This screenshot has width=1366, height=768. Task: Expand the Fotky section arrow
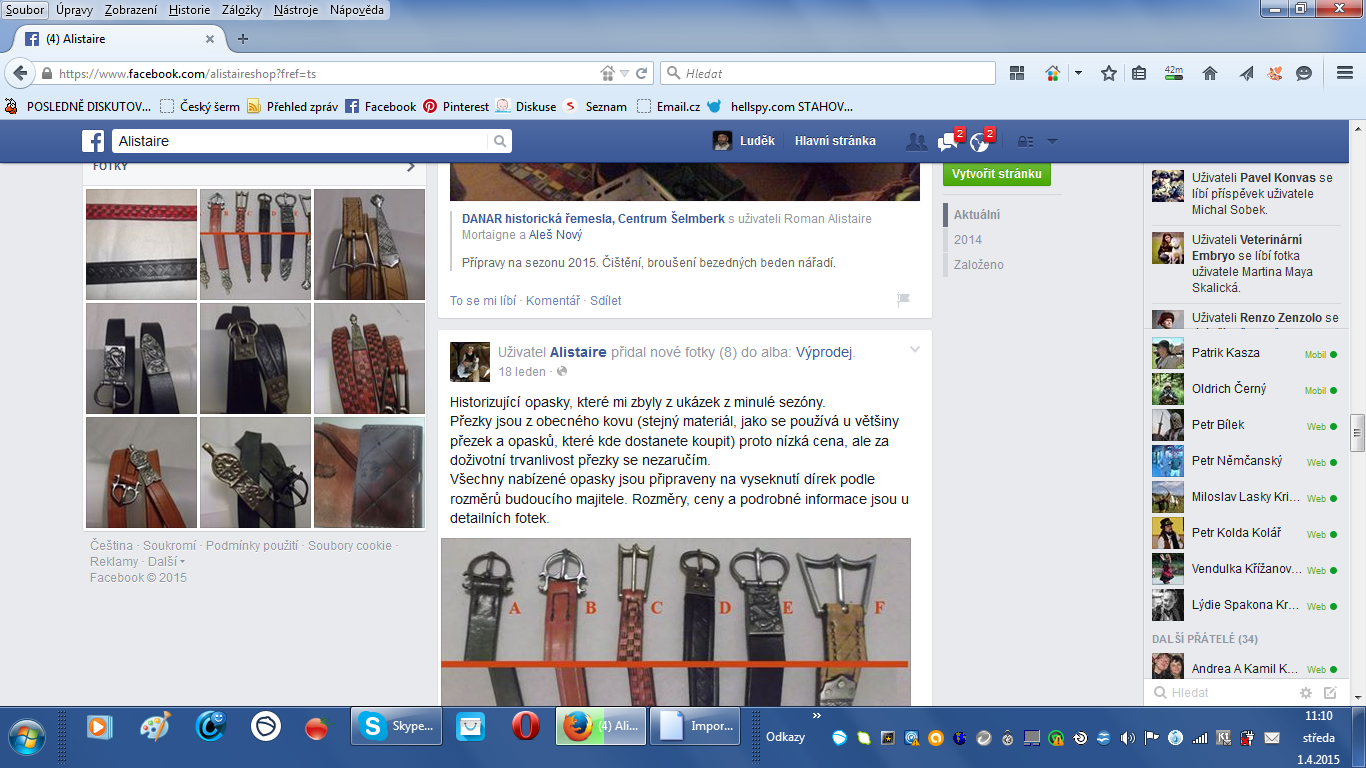tap(410, 167)
